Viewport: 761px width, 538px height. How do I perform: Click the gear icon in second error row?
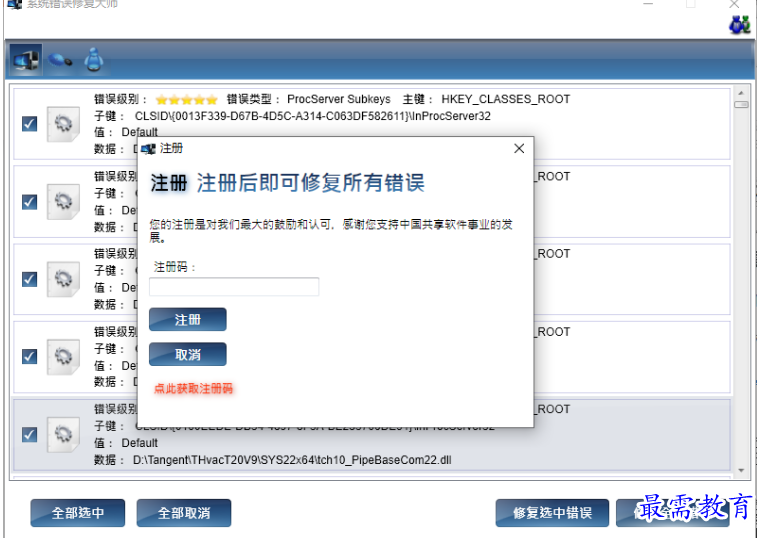click(63, 201)
